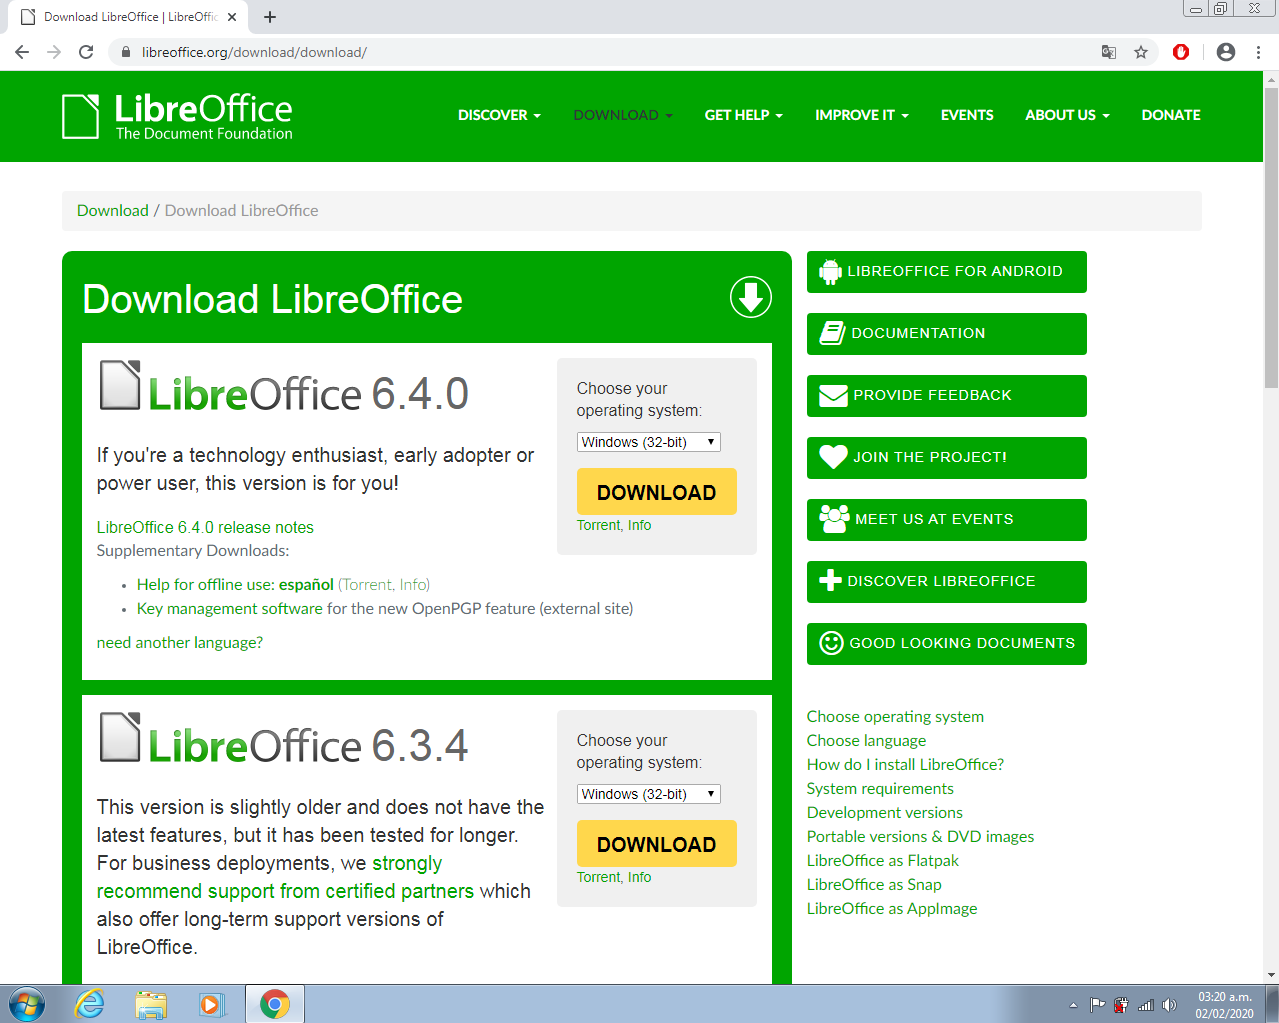Click the Provide Feedback envelope icon

pos(833,396)
